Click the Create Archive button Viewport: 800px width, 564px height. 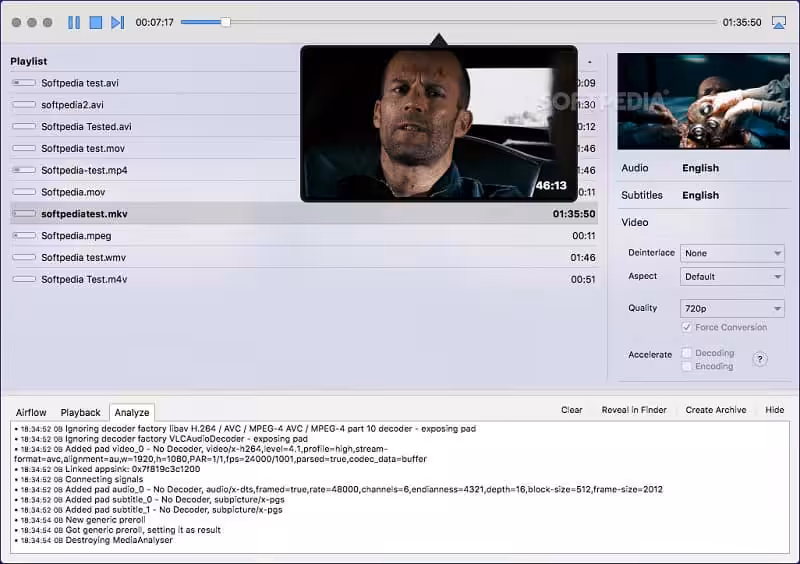715,410
